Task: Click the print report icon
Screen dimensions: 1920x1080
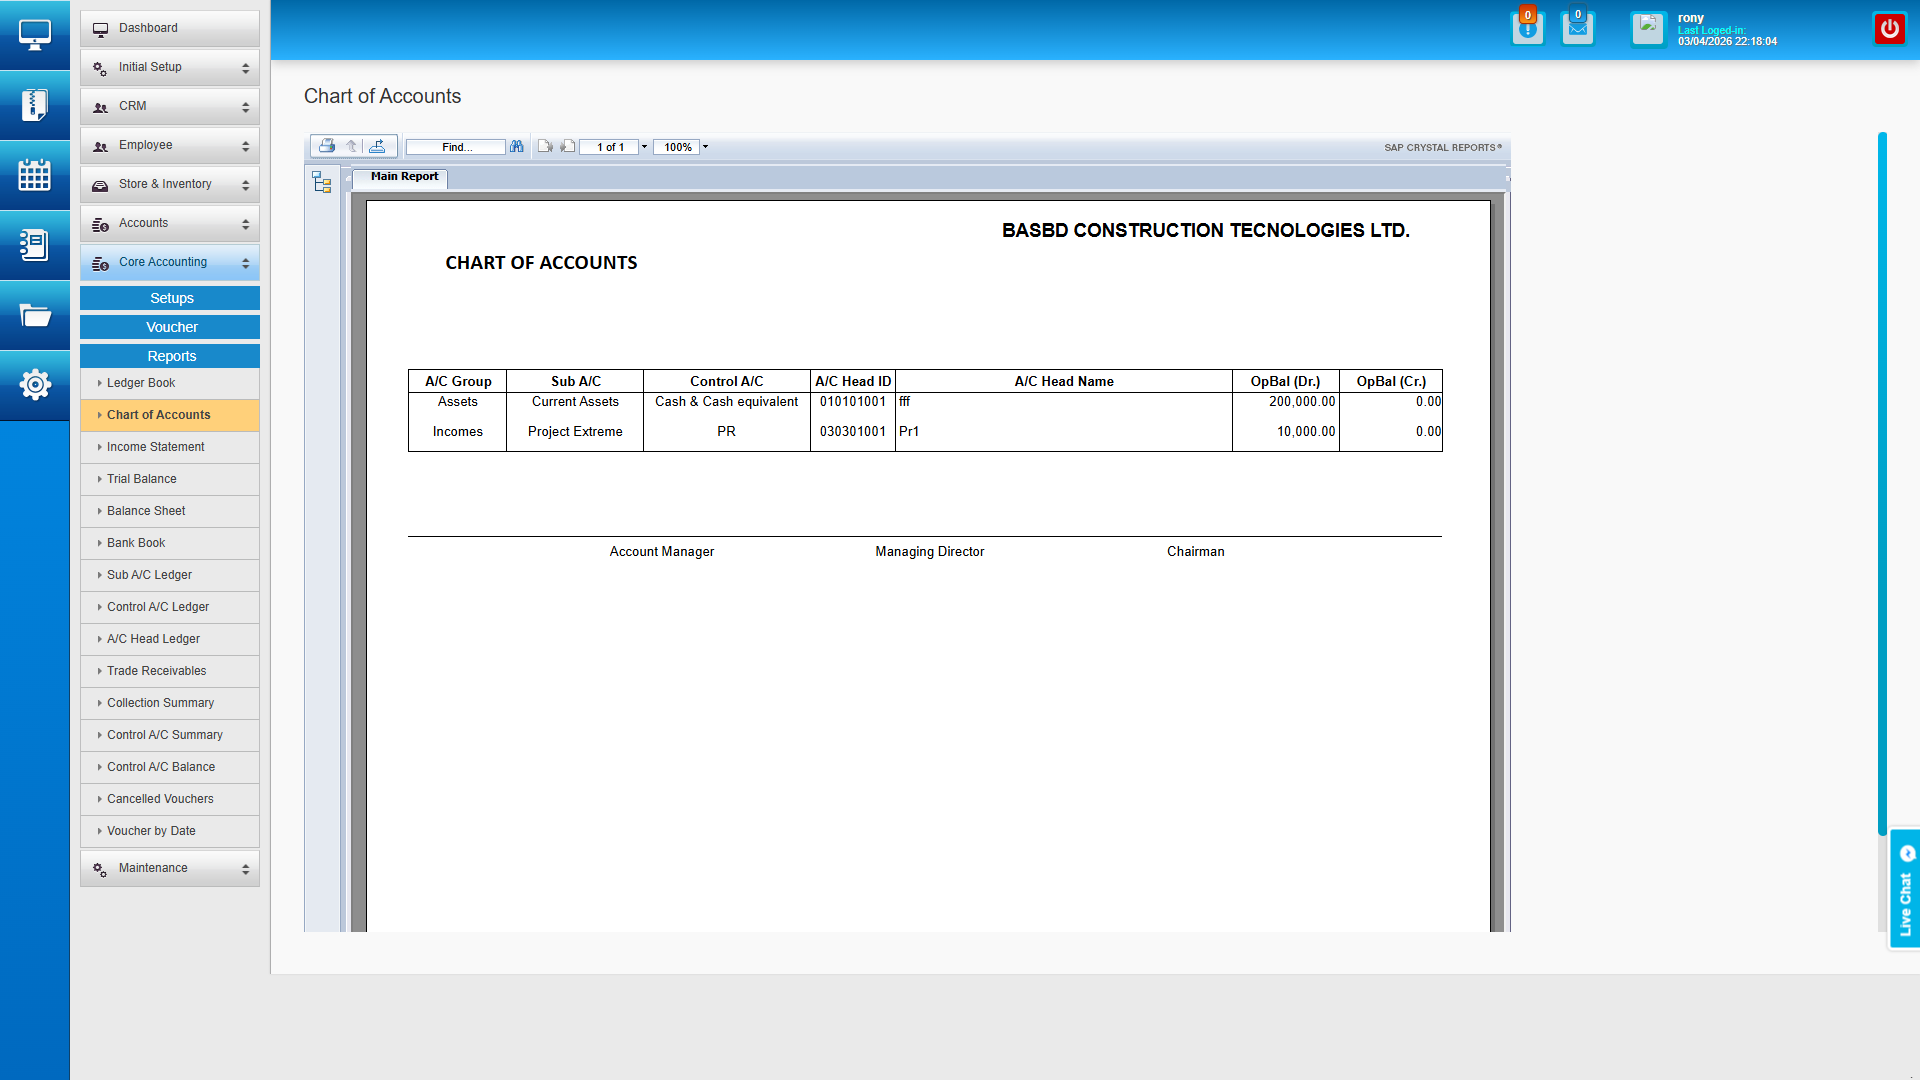Action: (326, 146)
